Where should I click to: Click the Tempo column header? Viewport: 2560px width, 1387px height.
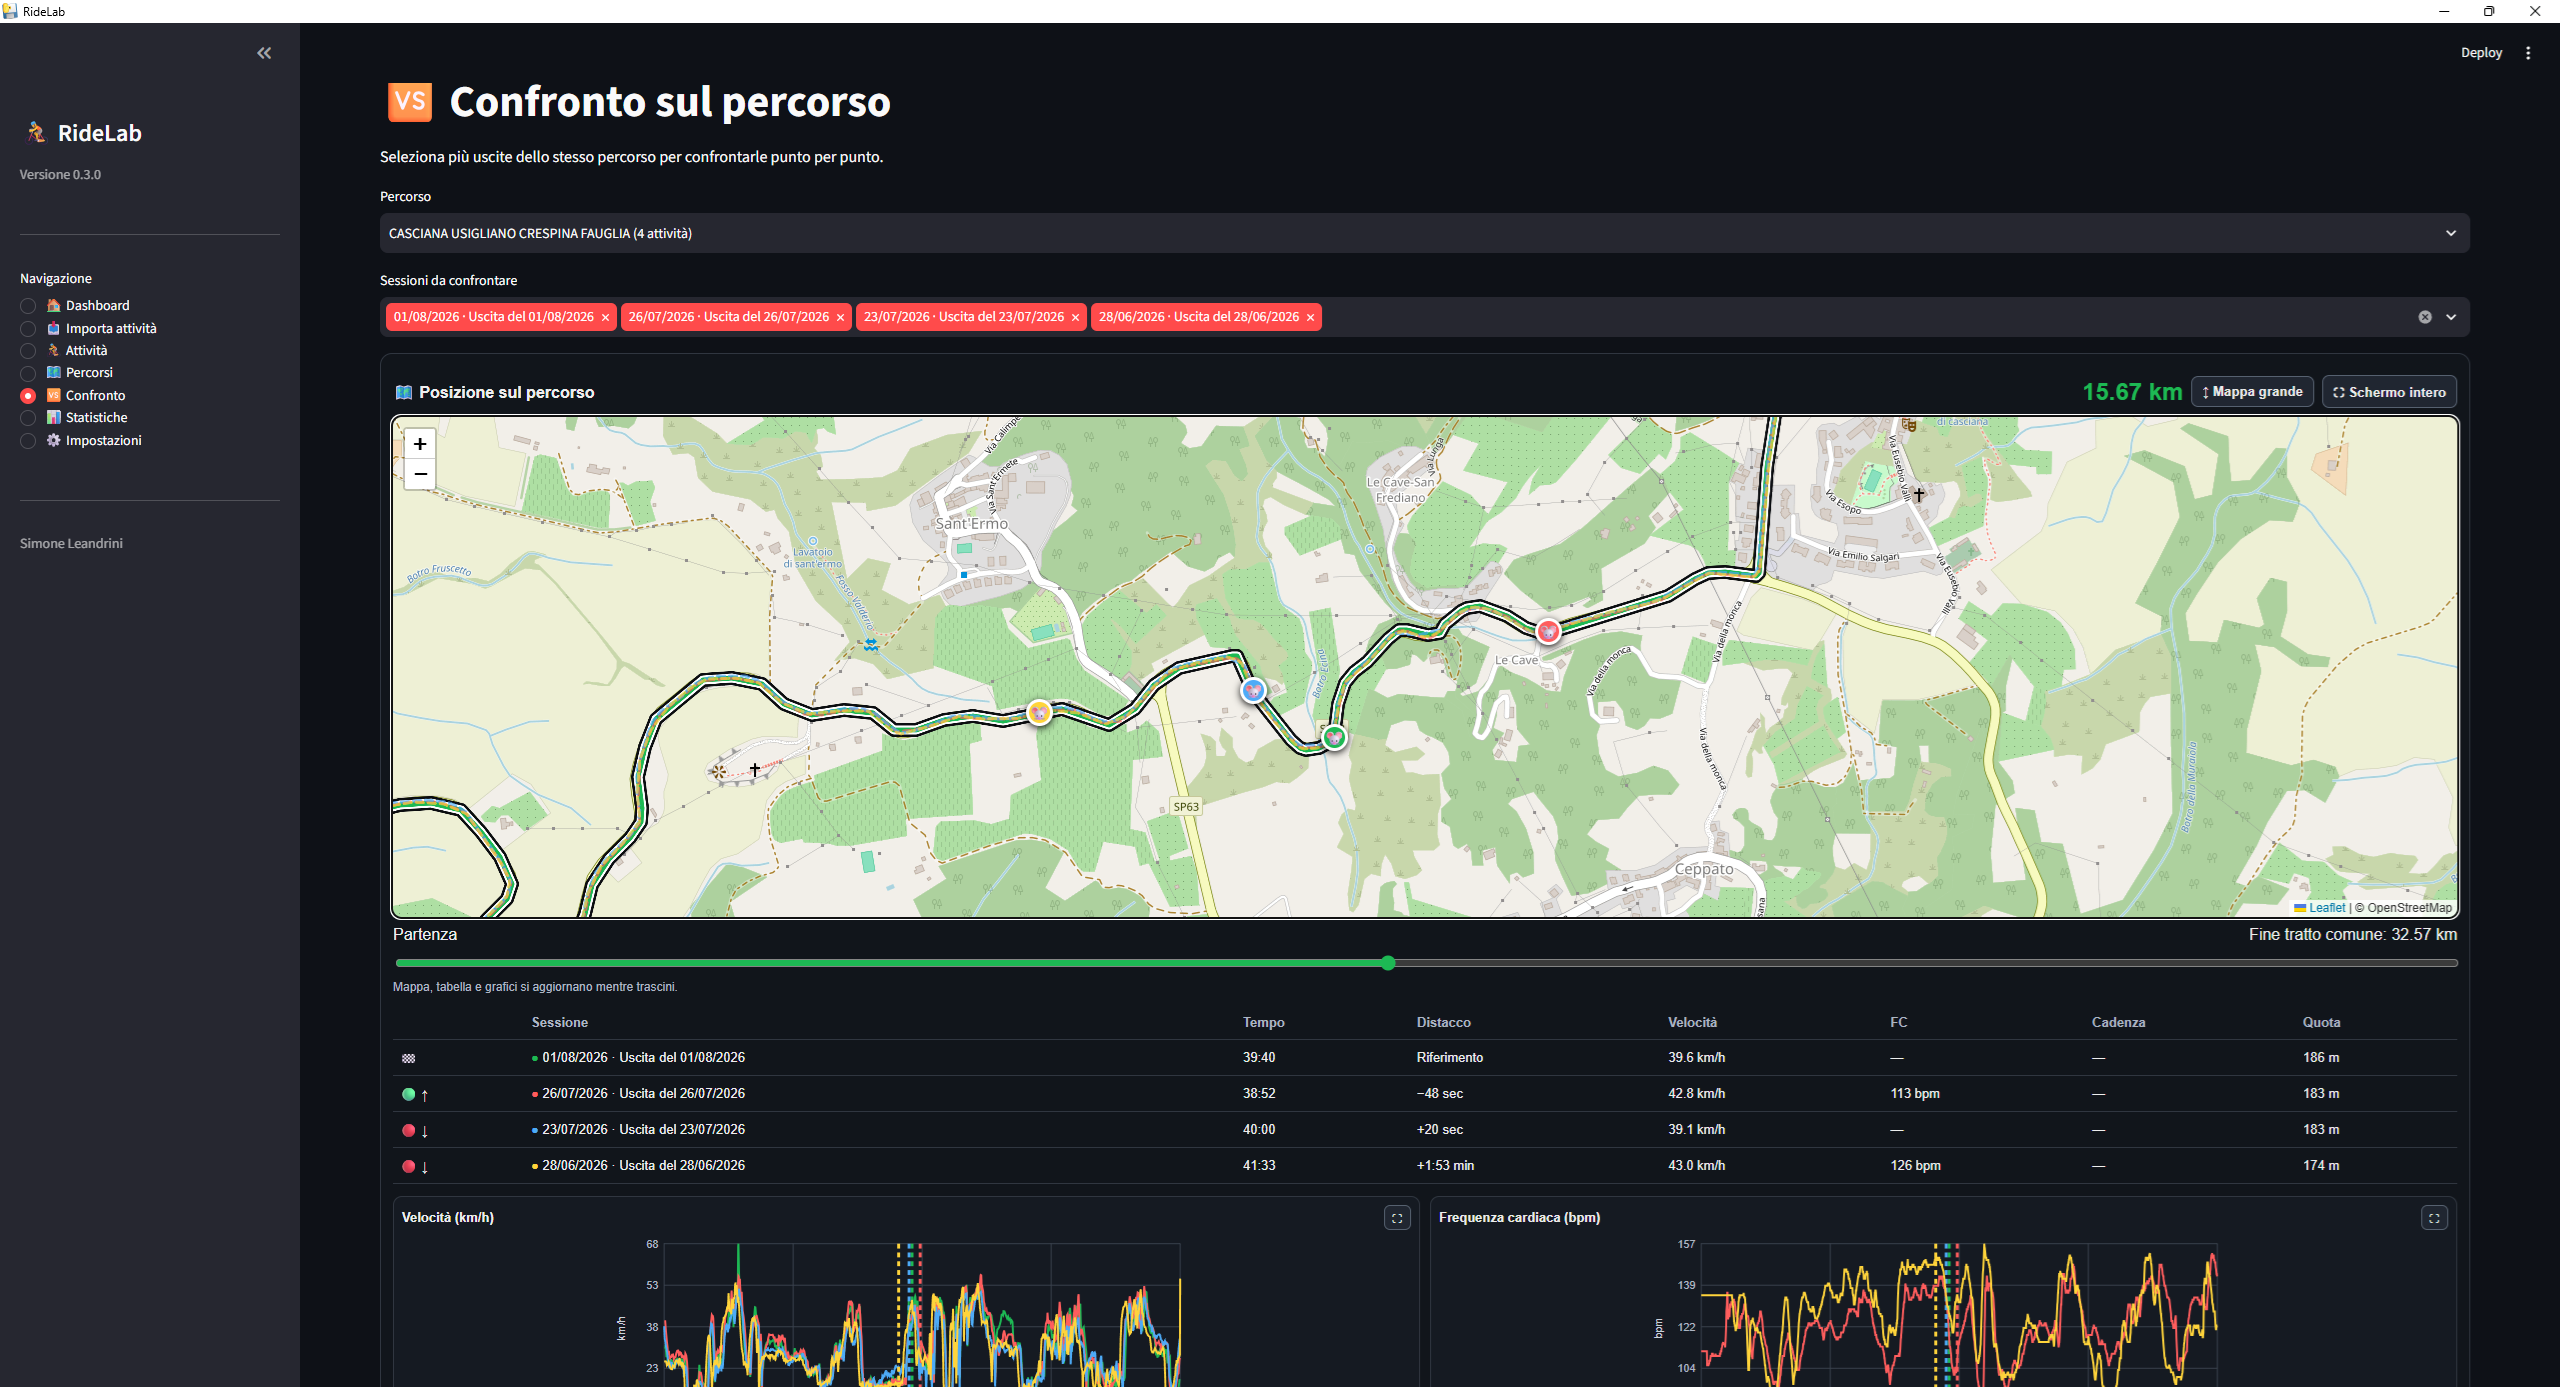tap(1263, 1023)
